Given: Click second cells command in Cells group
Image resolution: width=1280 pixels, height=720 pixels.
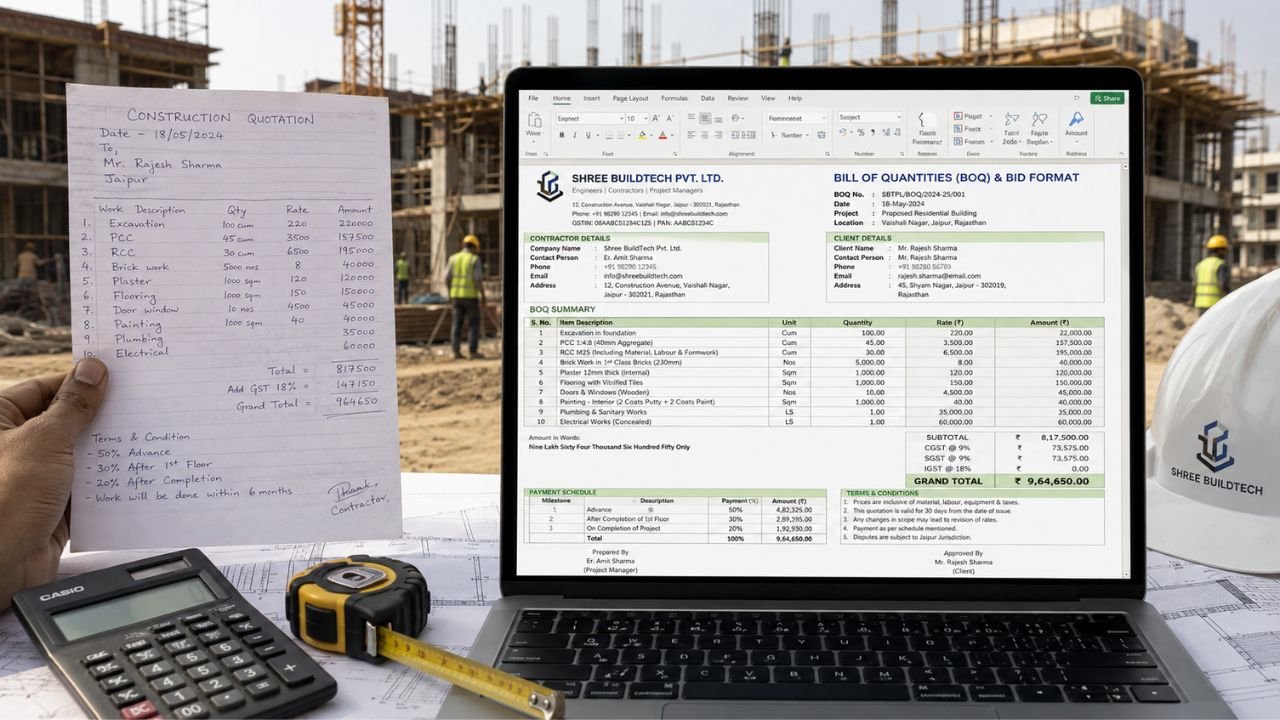Looking at the screenshot, I should (973, 129).
